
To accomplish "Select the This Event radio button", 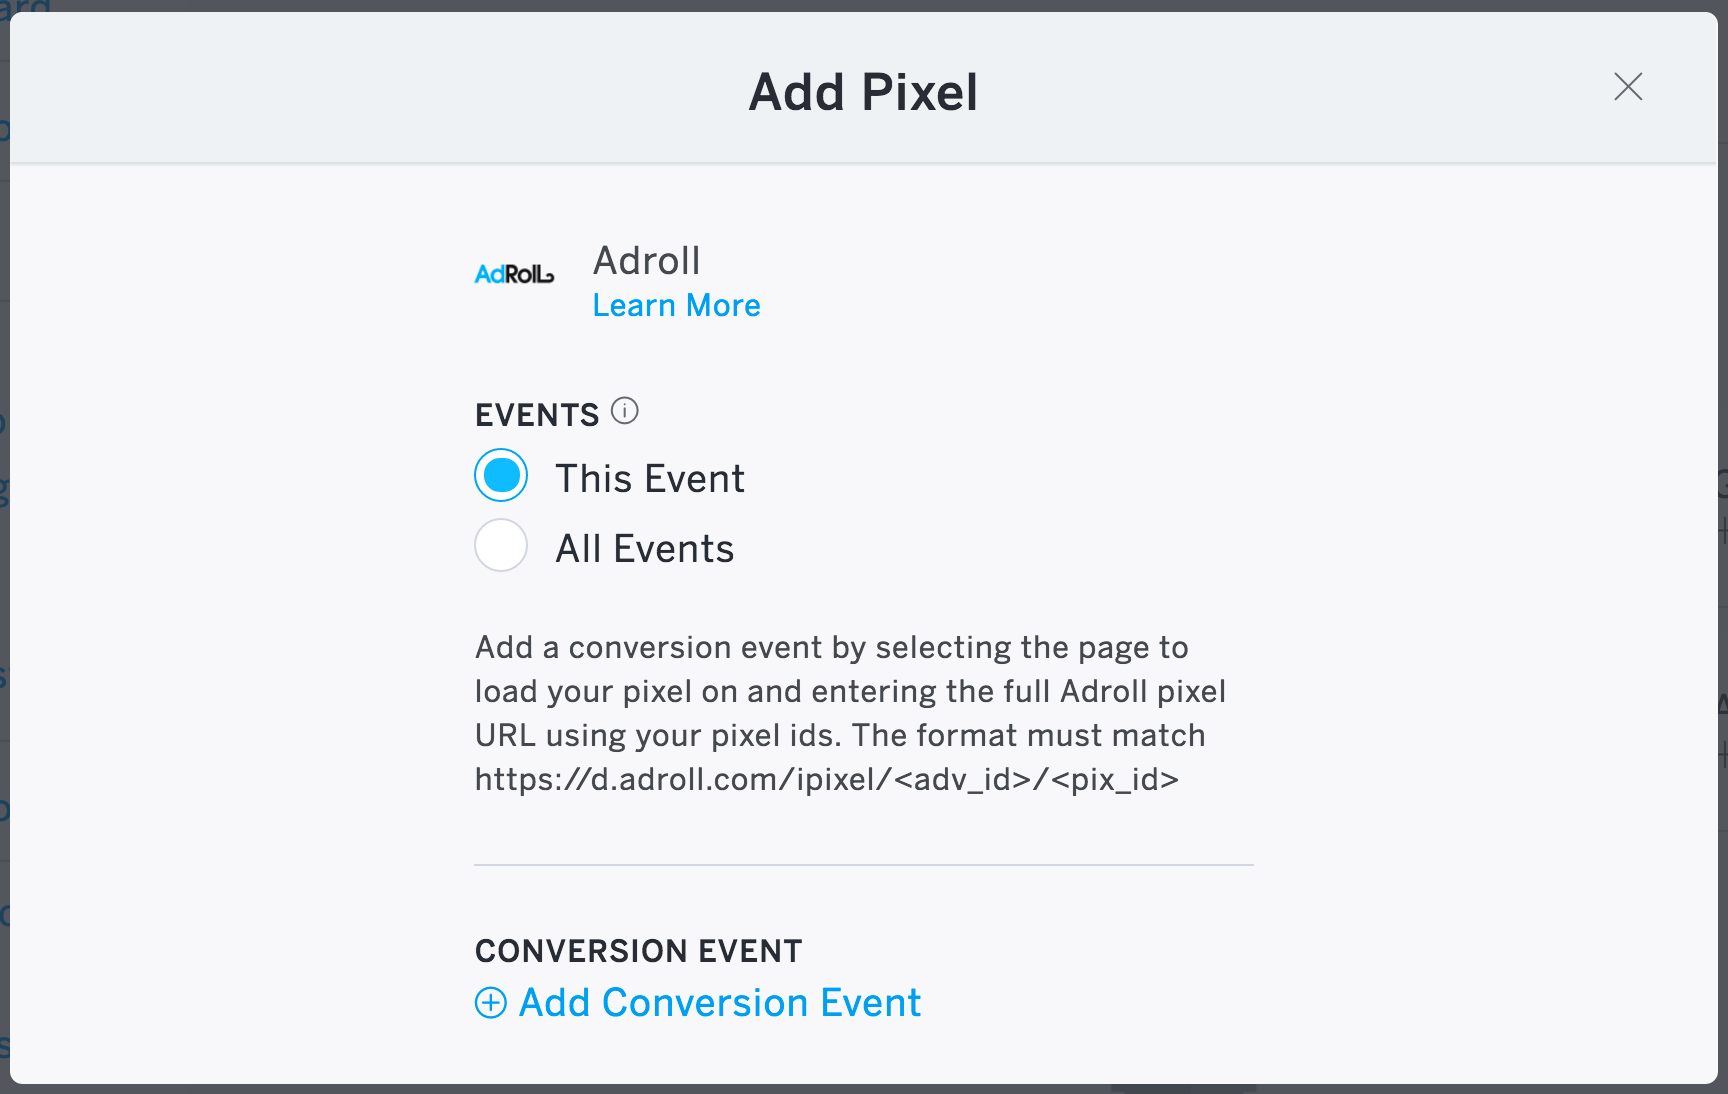I will 501,476.
